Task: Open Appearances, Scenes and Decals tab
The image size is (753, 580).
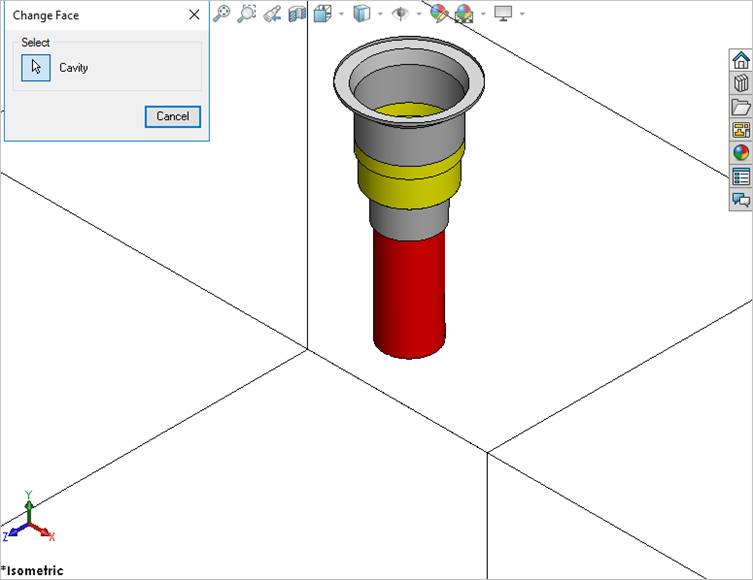Action: [741, 153]
